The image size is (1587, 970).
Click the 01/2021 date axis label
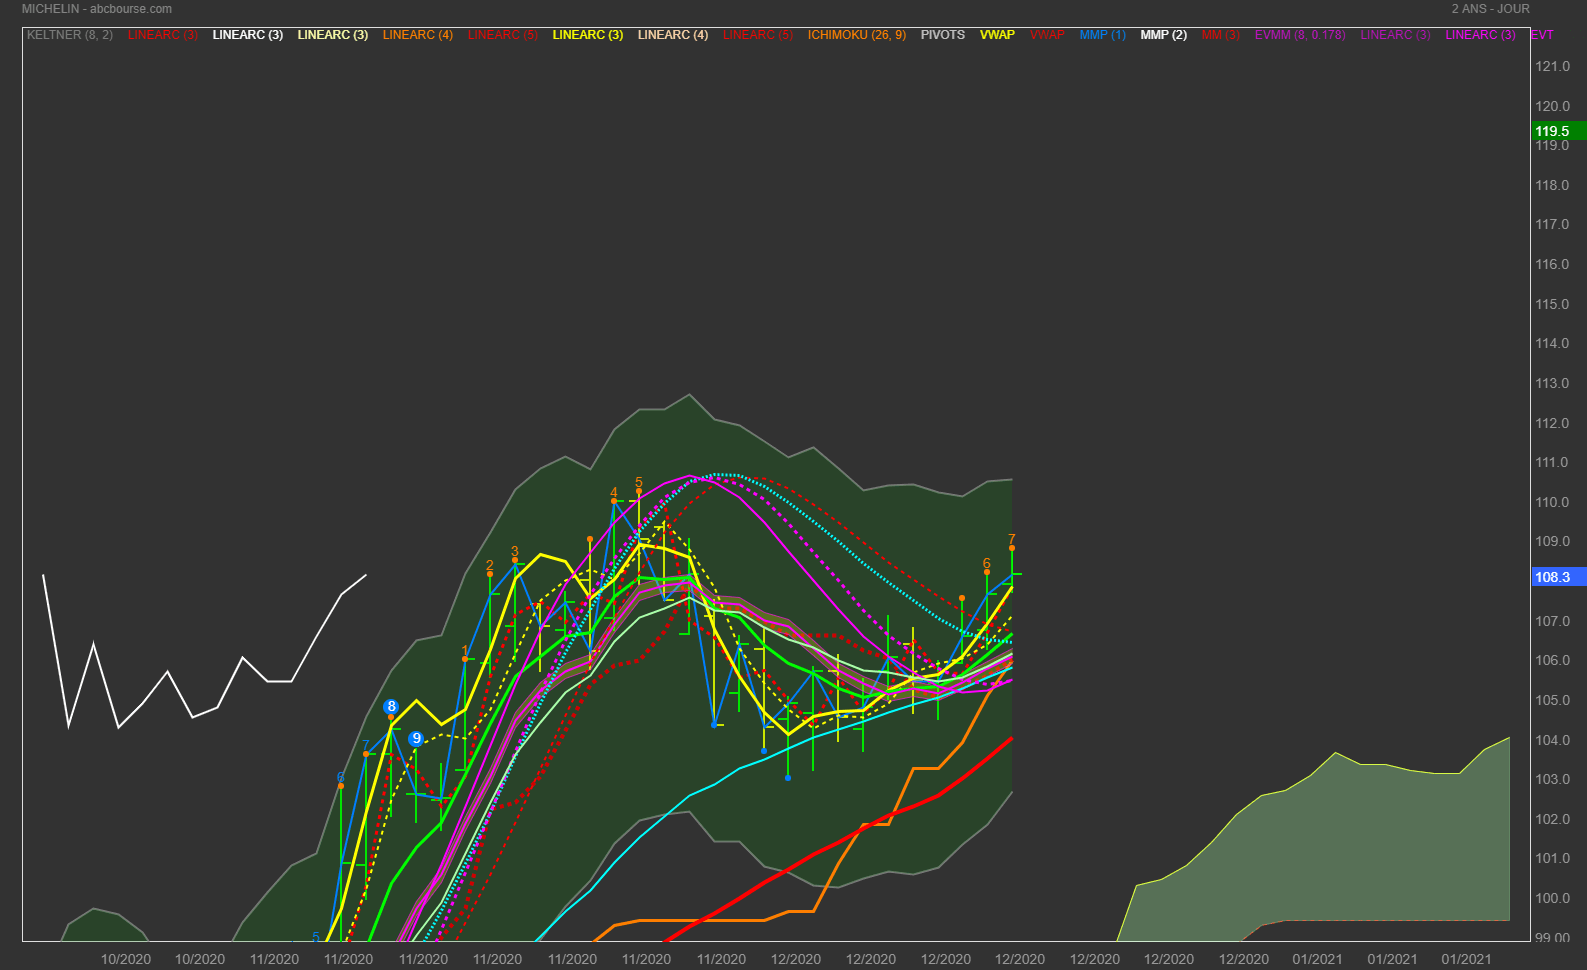click(x=1317, y=959)
